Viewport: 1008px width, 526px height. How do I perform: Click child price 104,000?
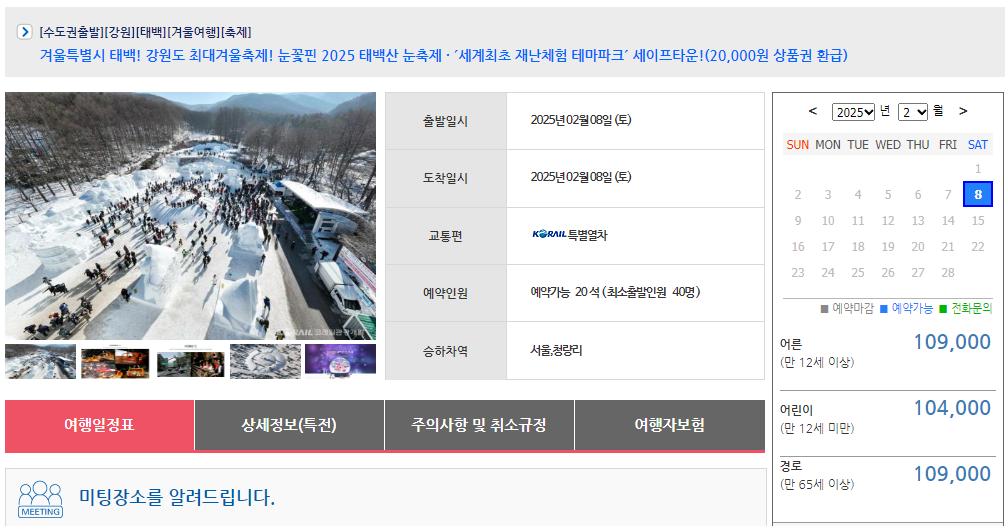tap(952, 408)
